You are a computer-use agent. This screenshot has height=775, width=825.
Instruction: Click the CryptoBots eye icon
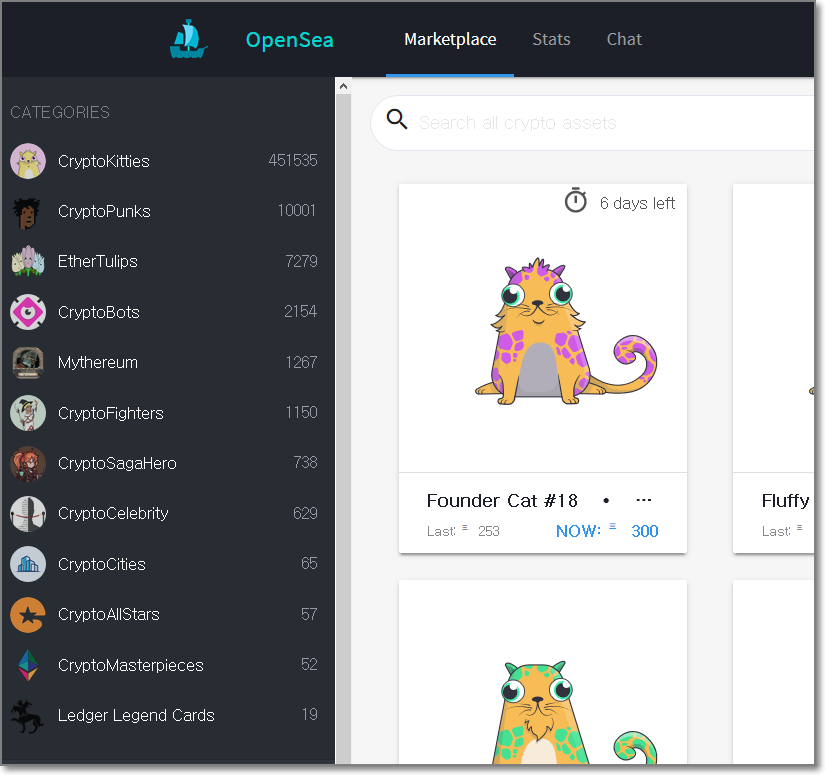pyautogui.click(x=28, y=312)
